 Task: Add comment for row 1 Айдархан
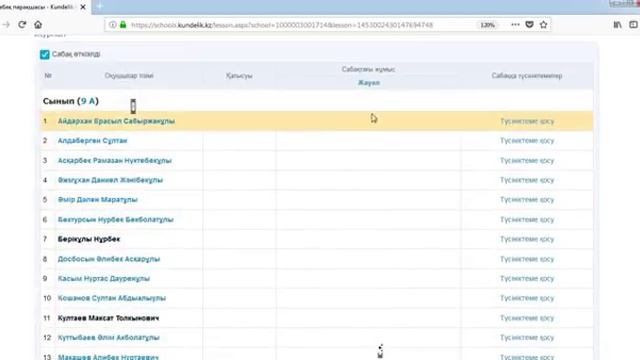(527, 121)
